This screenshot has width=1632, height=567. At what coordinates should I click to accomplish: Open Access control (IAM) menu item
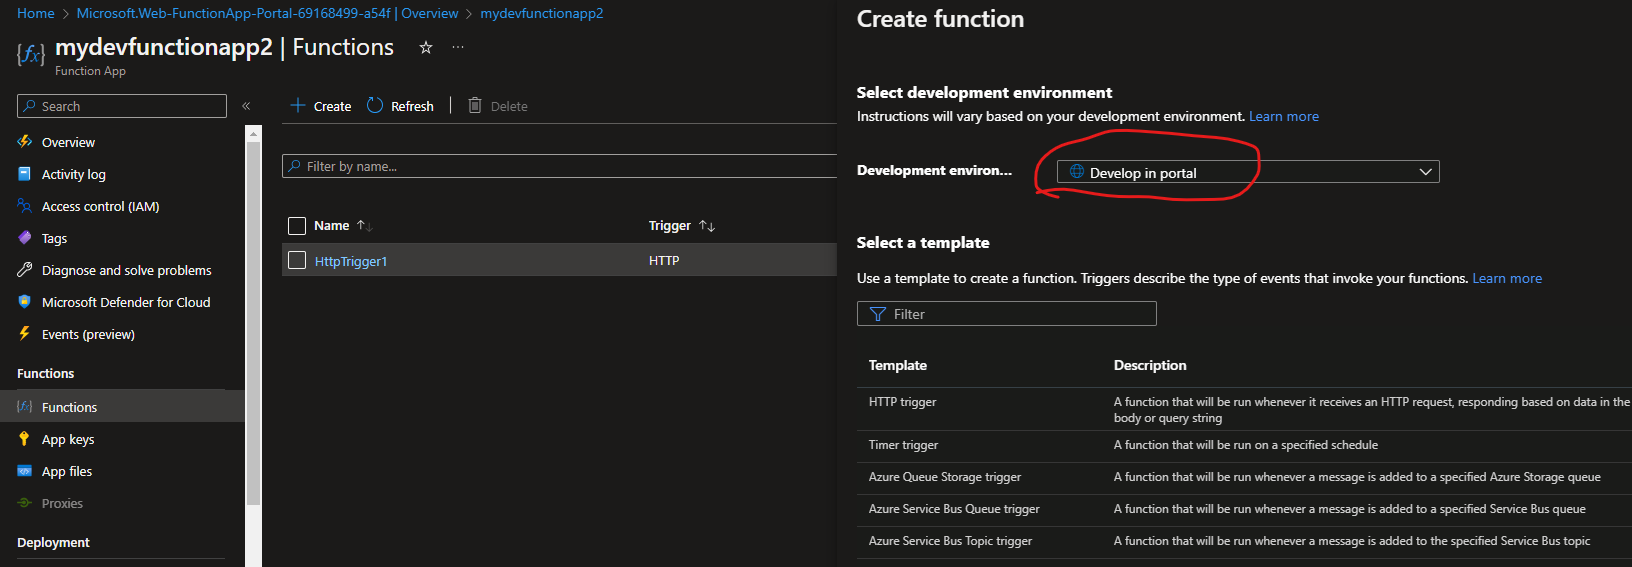tap(100, 206)
